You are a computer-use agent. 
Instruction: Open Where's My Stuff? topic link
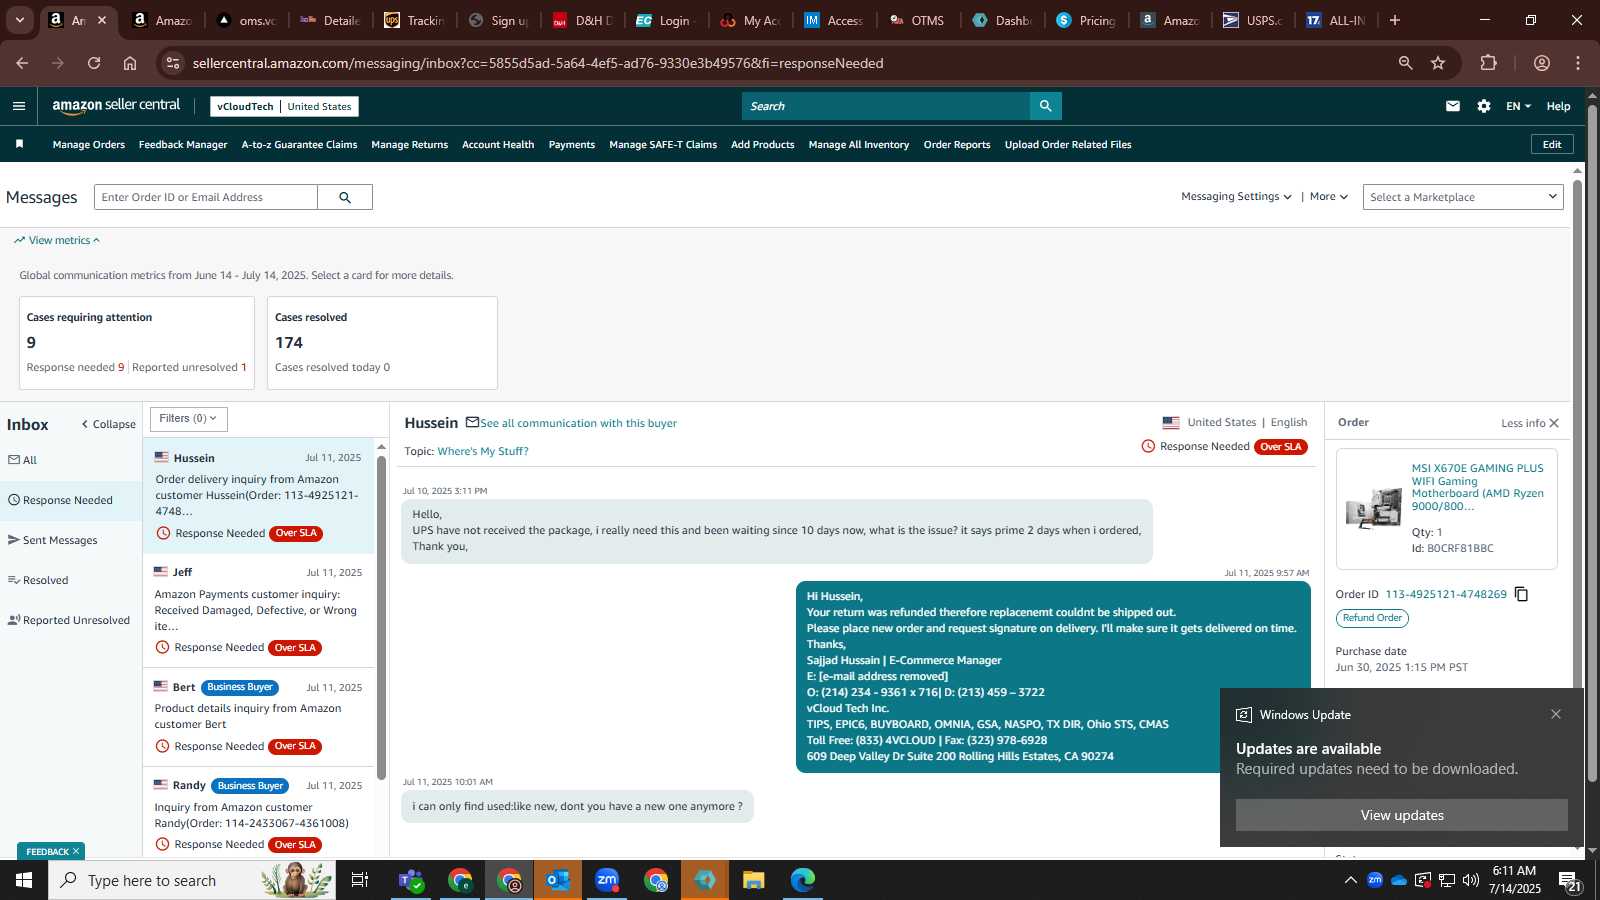click(483, 451)
